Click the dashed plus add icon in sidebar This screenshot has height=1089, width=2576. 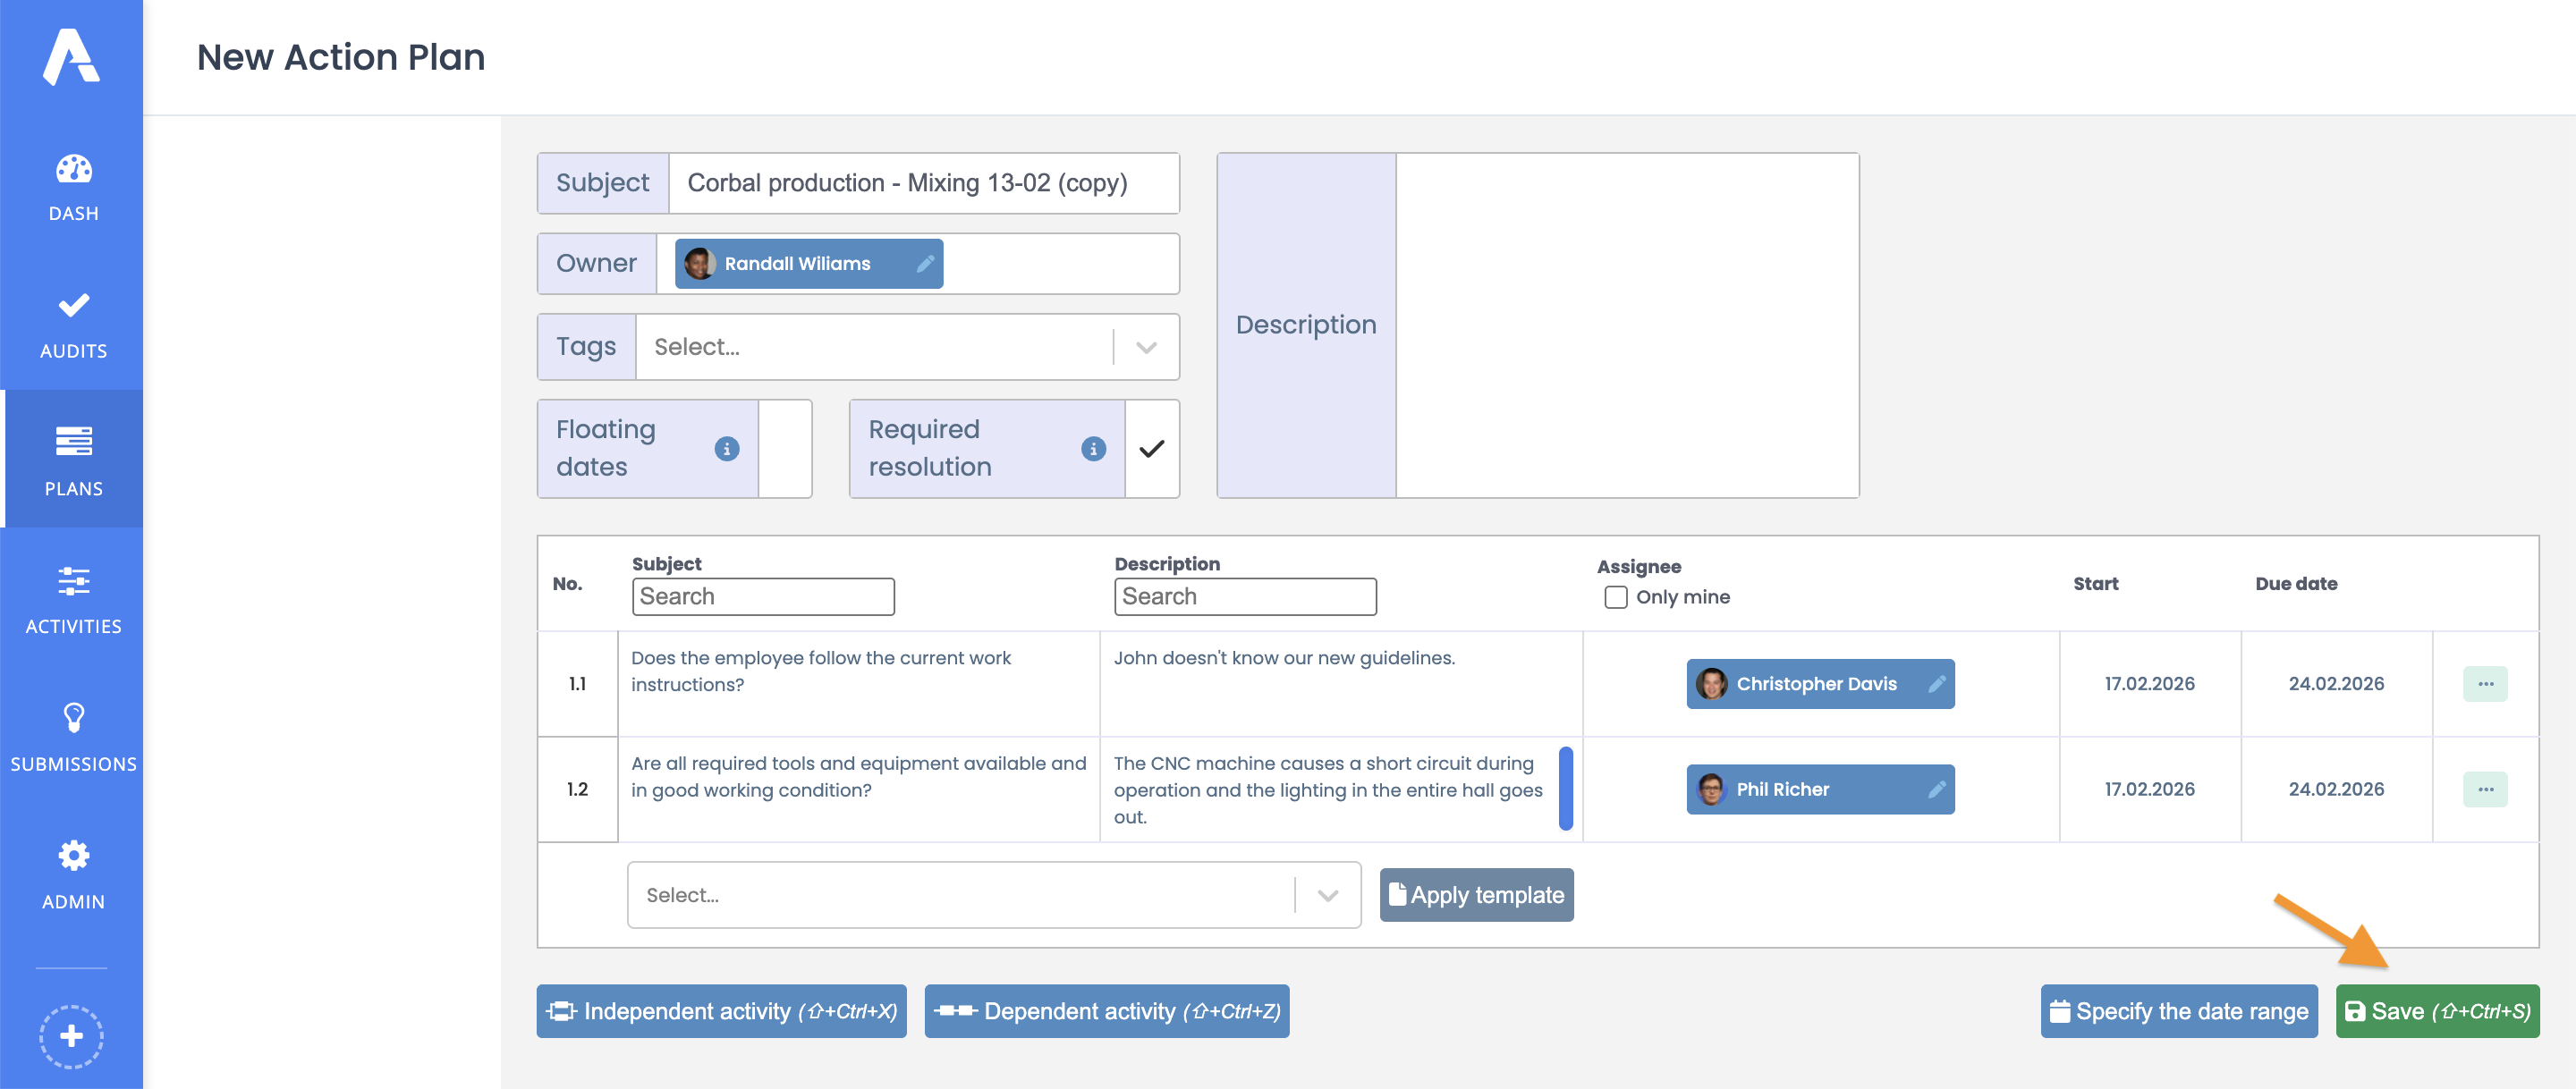pos(71,1036)
